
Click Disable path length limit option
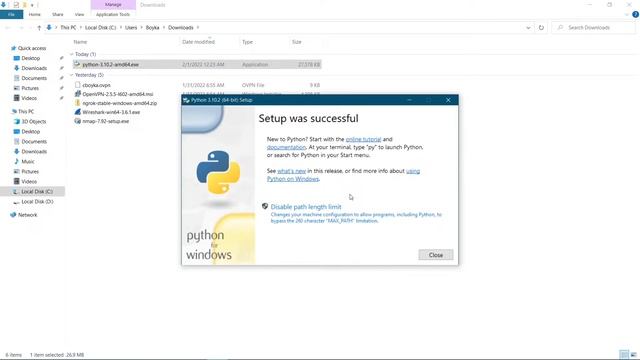(306, 207)
